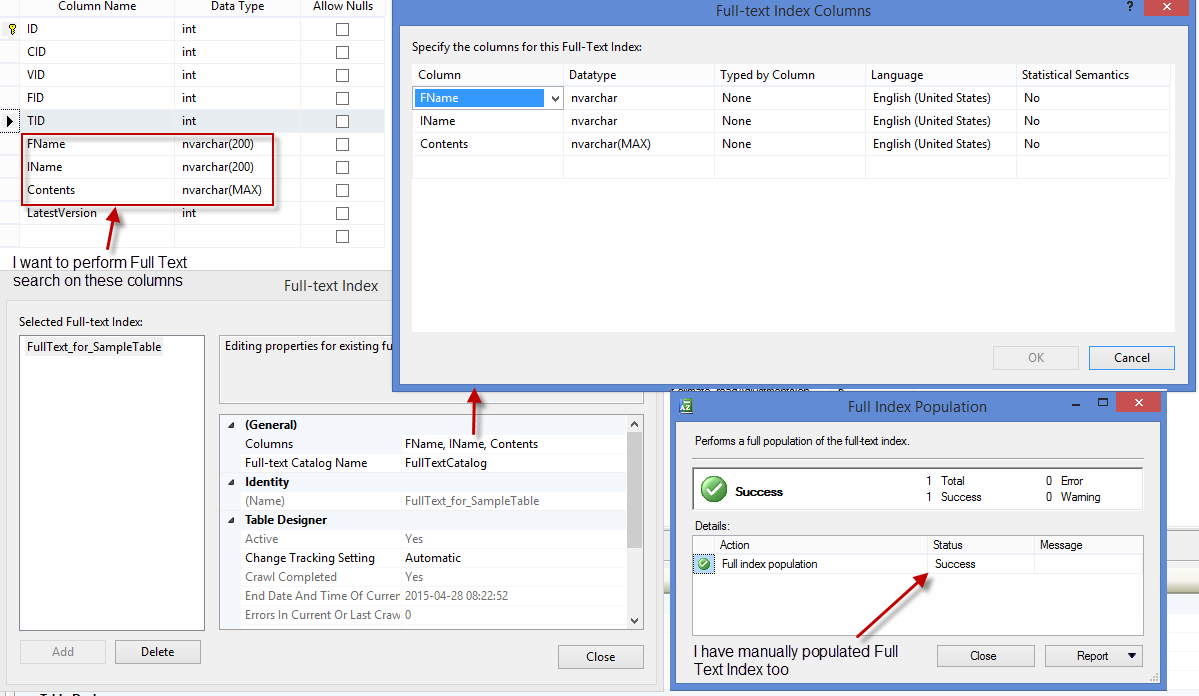This screenshot has width=1199, height=696.
Task: Maximize the Full Index Population window
Action: 1103,402
